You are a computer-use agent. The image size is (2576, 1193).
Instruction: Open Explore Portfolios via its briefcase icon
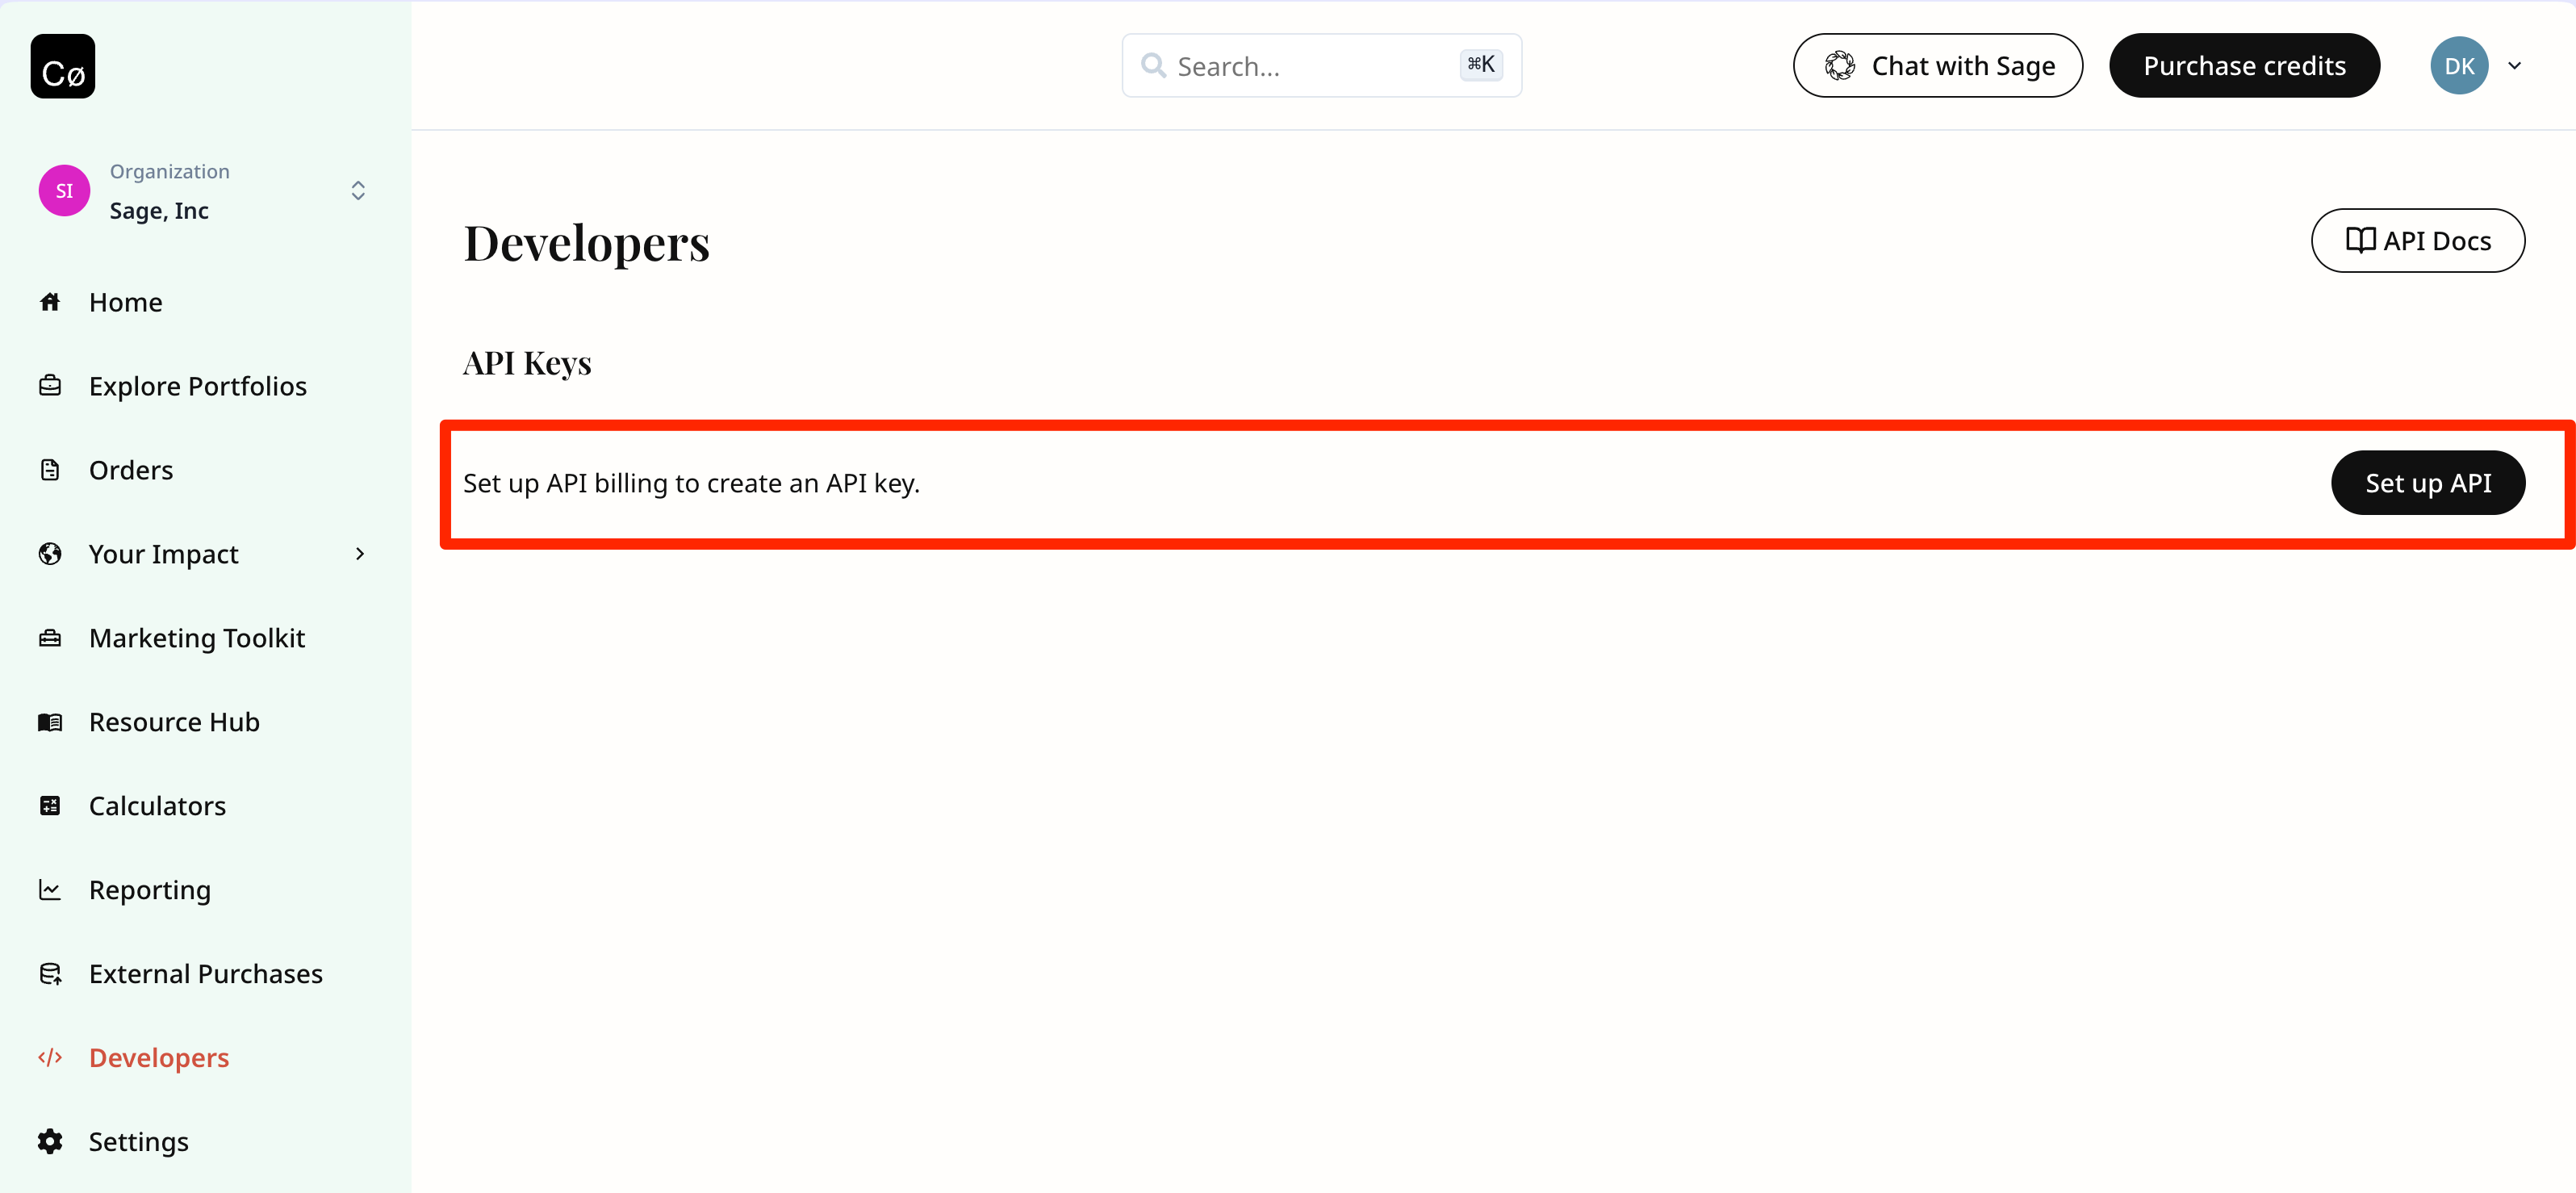(x=51, y=385)
